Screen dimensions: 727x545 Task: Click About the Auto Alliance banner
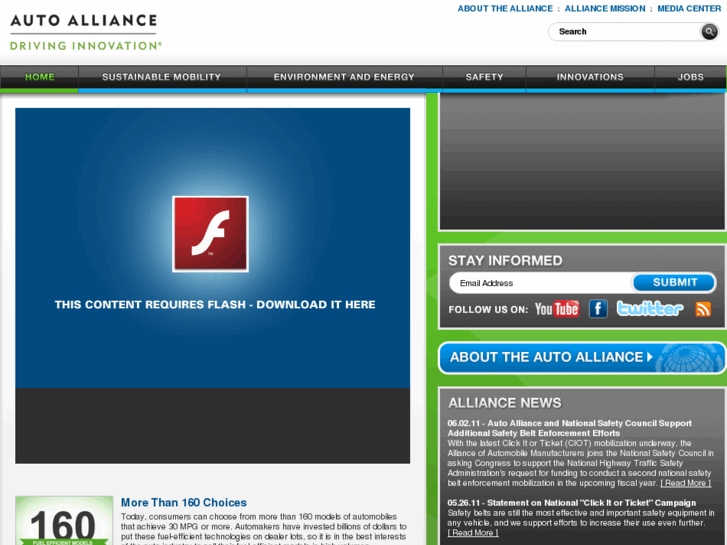click(x=582, y=357)
